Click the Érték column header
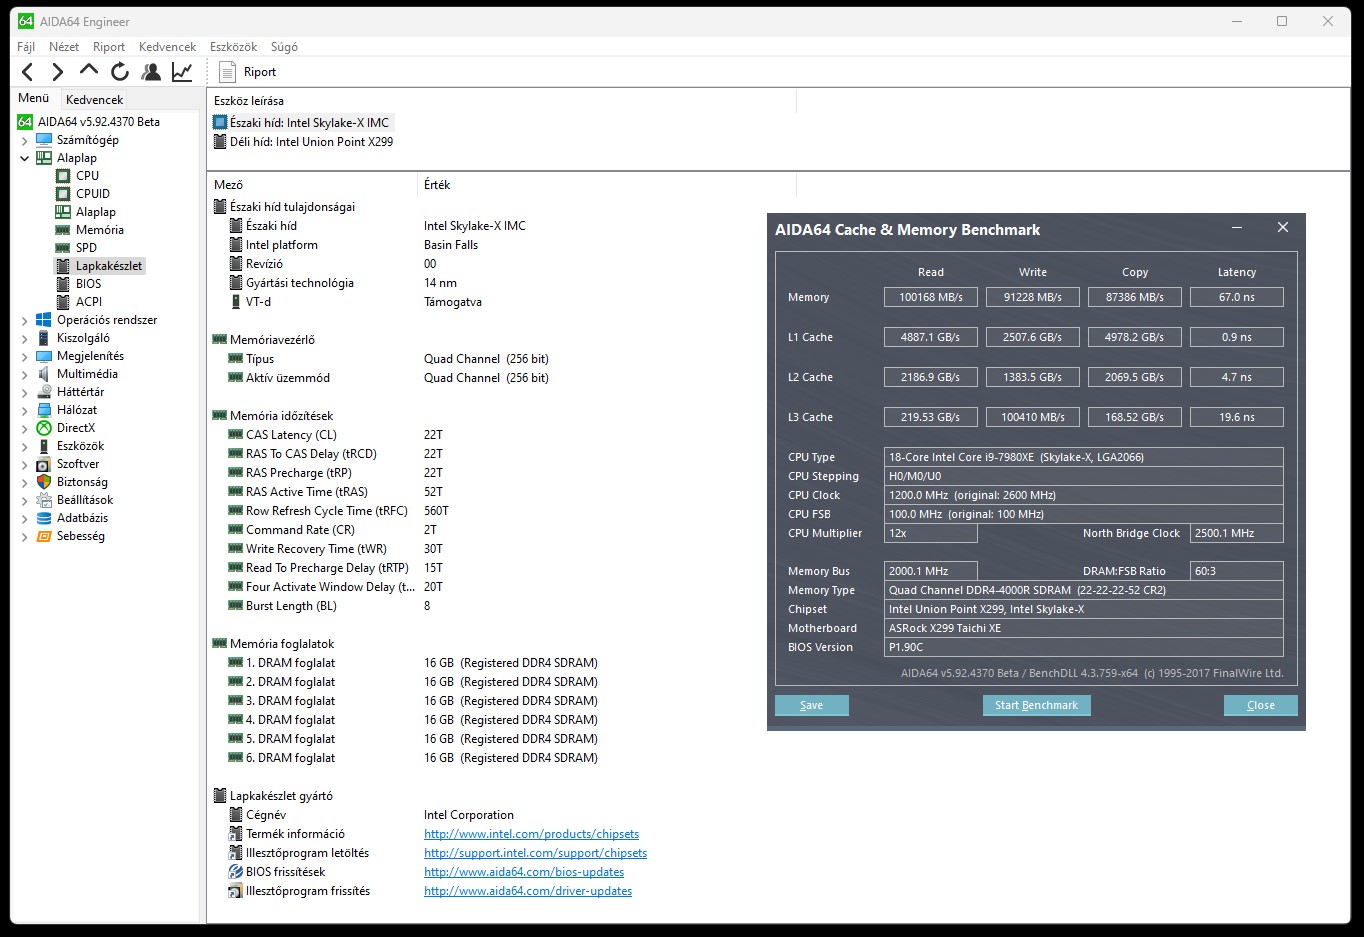This screenshot has height=937, width=1364. coord(607,185)
